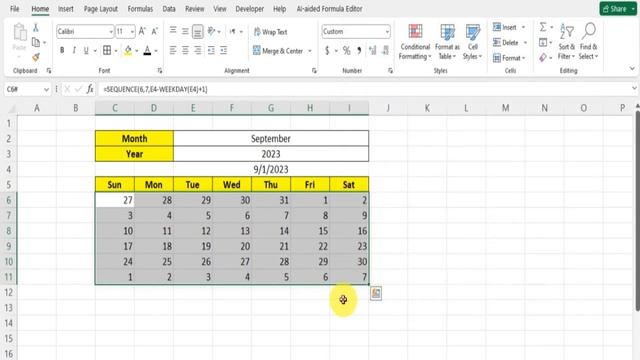Image resolution: width=640 pixels, height=360 pixels.
Task: Align cell text left
Action: pyautogui.click(x=173, y=50)
